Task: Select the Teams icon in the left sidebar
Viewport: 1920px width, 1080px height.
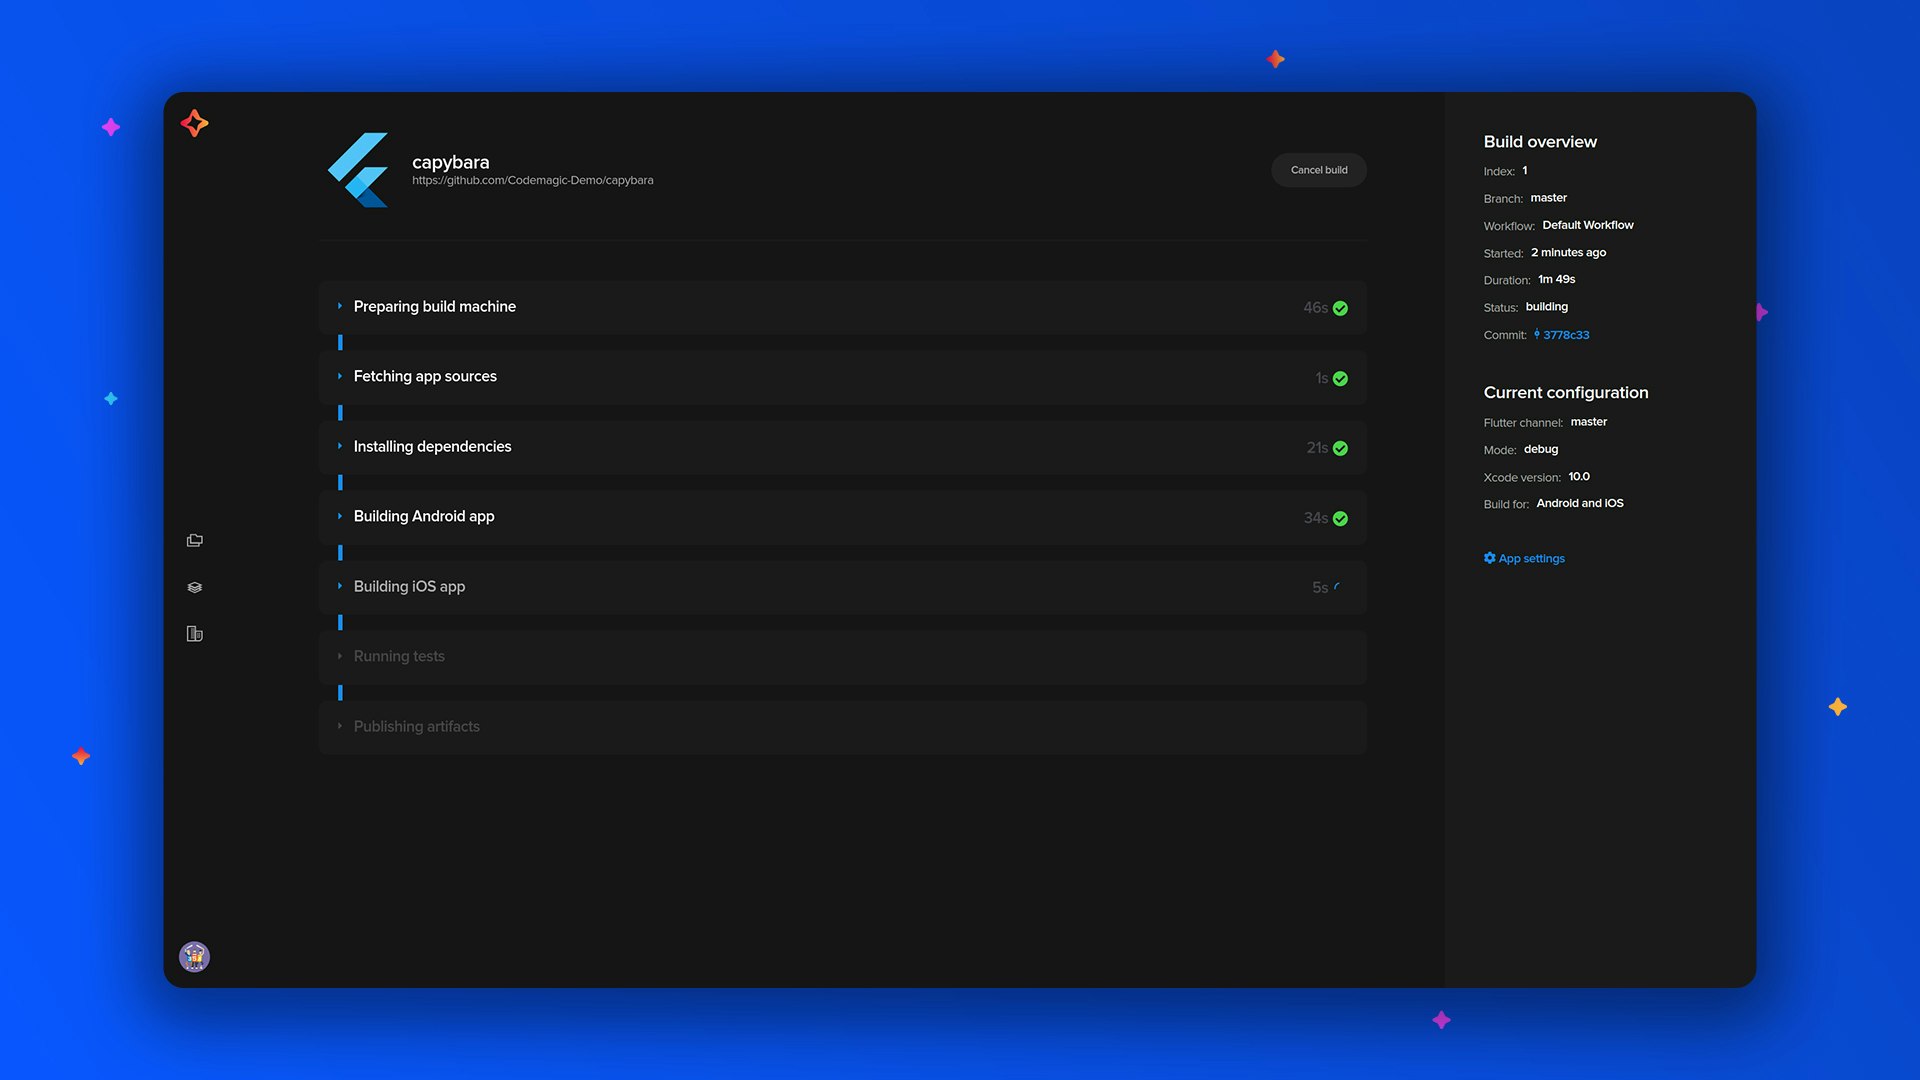Action: coord(194,587)
